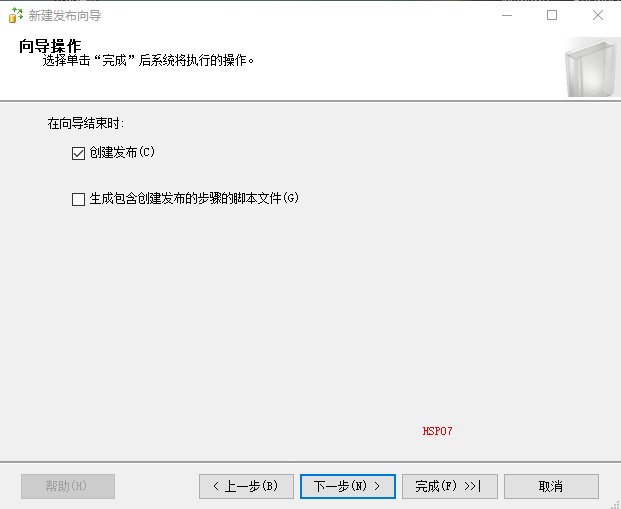Viewport: 621px width, 509px height.
Task: Grab the window size grip corner
Action: pyautogui.click(x=615, y=504)
